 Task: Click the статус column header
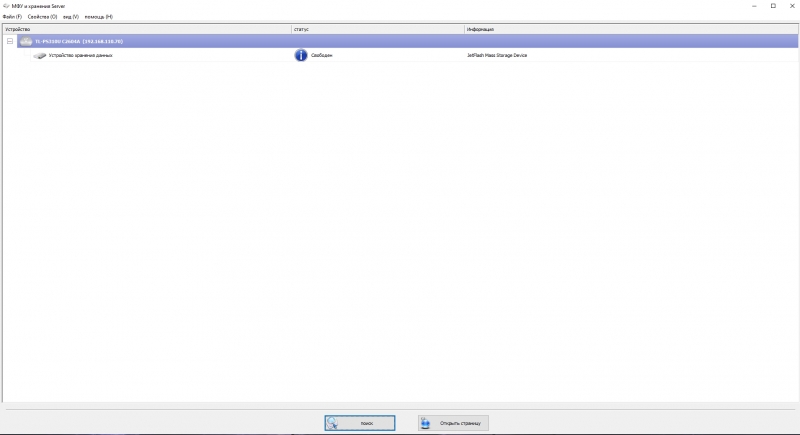tap(301, 30)
